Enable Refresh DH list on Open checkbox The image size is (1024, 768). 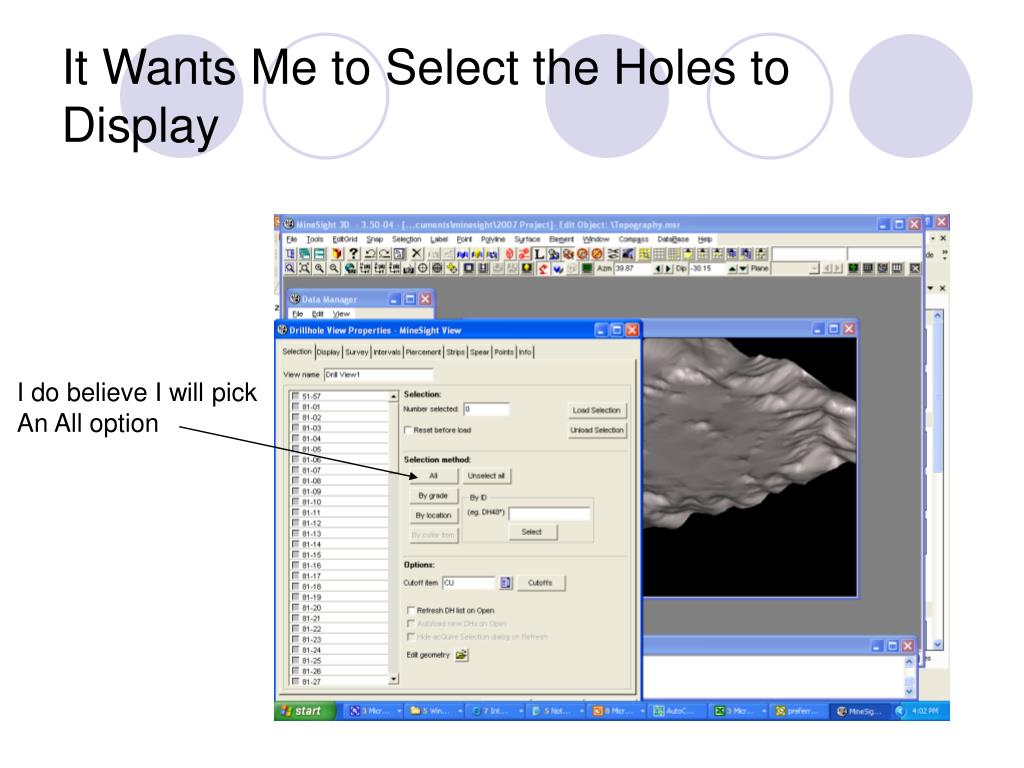pos(411,610)
